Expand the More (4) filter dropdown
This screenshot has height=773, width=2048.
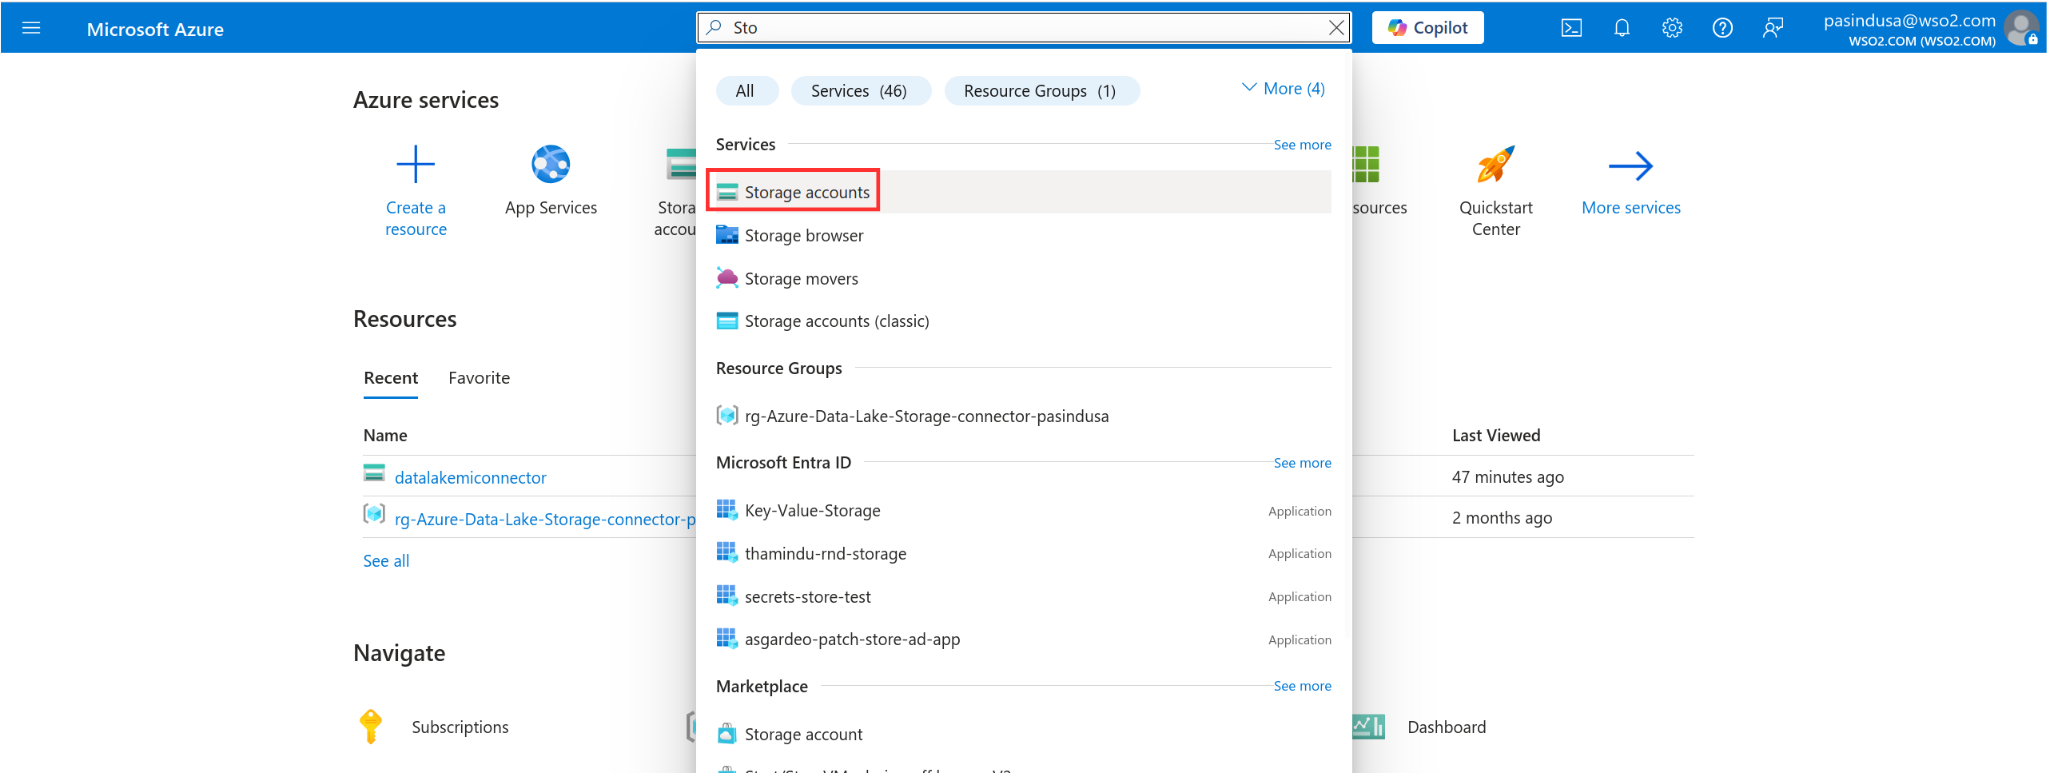(x=1283, y=88)
